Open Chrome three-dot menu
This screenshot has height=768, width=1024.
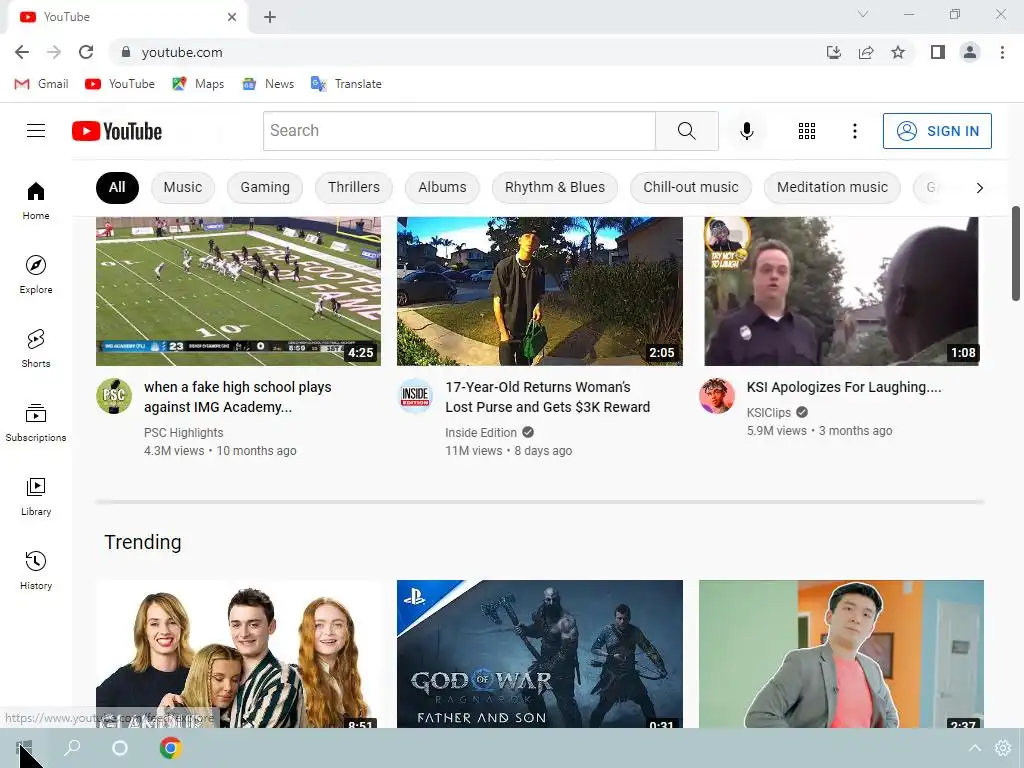(1002, 52)
